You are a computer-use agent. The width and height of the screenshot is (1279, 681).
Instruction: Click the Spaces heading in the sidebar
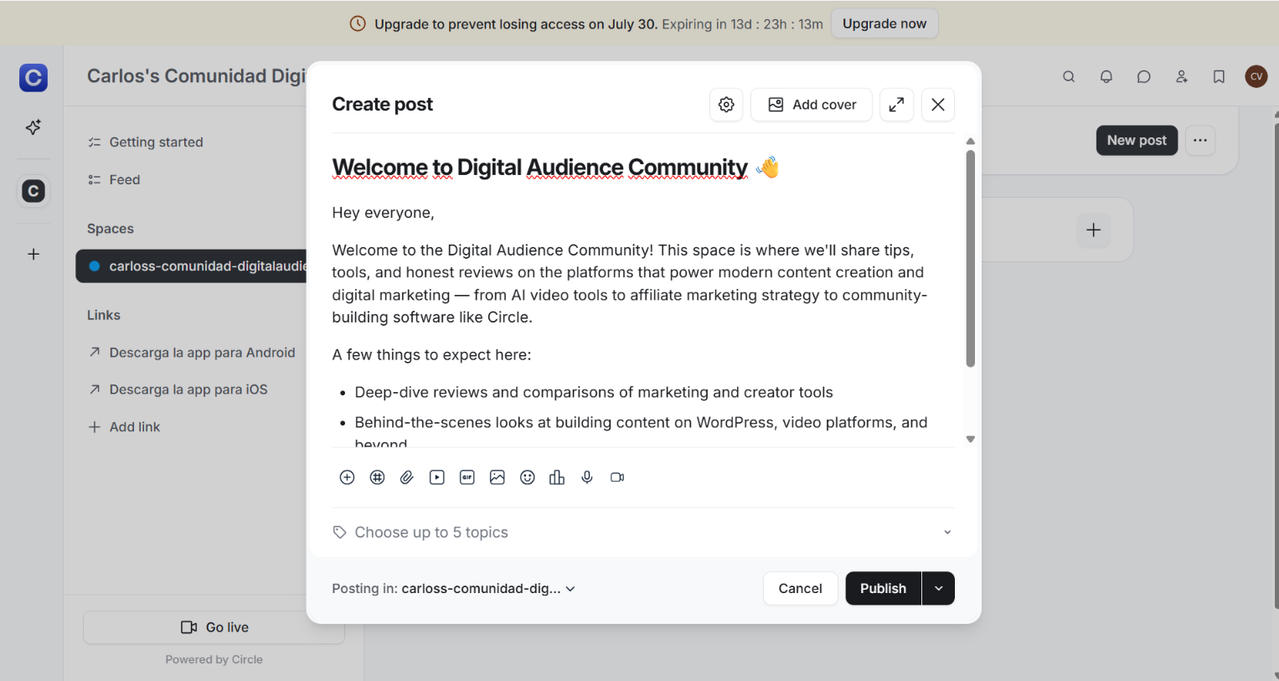[x=110, y=229]
